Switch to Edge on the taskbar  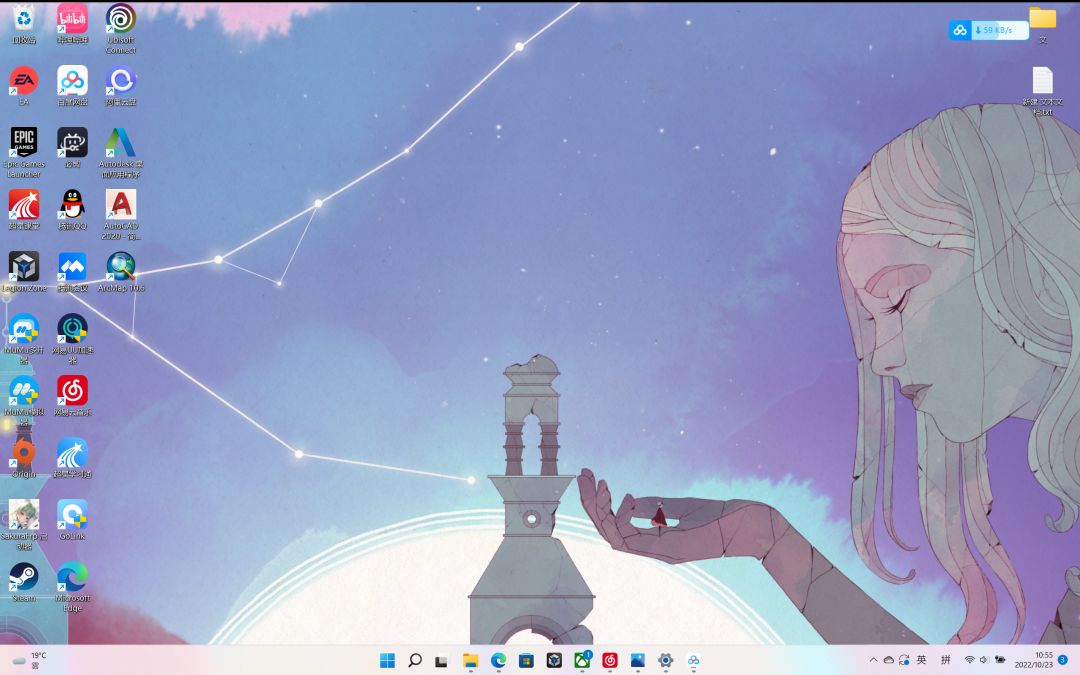[498, 661]
